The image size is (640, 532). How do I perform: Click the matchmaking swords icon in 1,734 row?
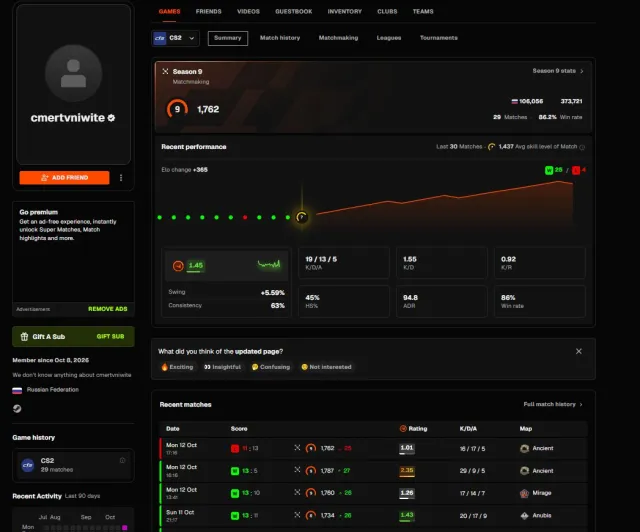point(297,515)
